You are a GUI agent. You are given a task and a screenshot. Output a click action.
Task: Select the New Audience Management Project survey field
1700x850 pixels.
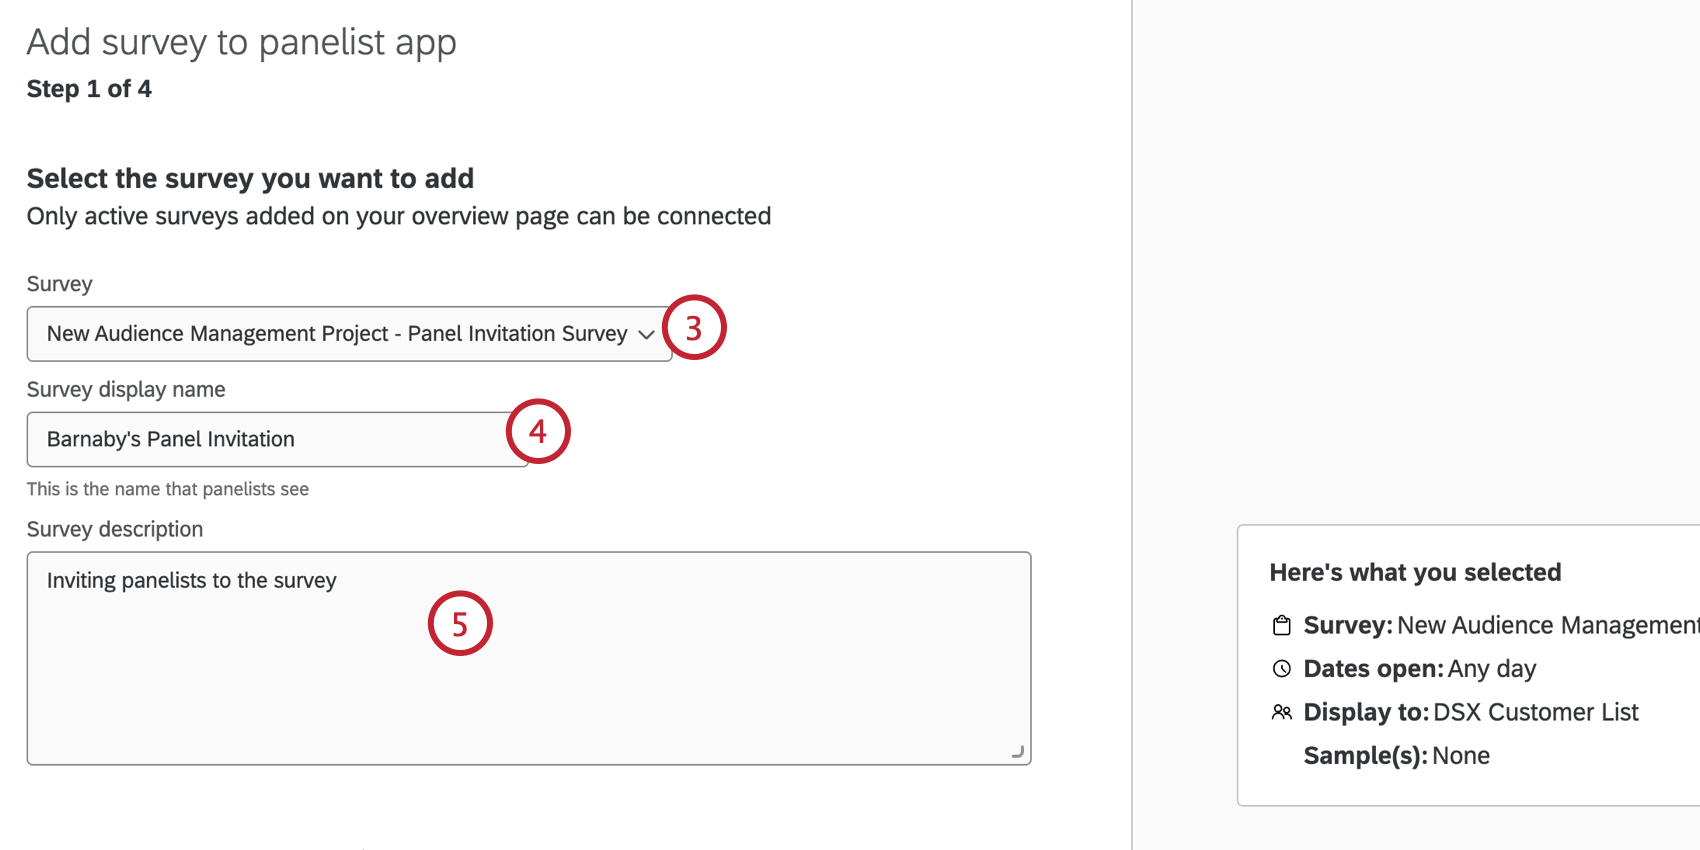click(x=349, y=334)
